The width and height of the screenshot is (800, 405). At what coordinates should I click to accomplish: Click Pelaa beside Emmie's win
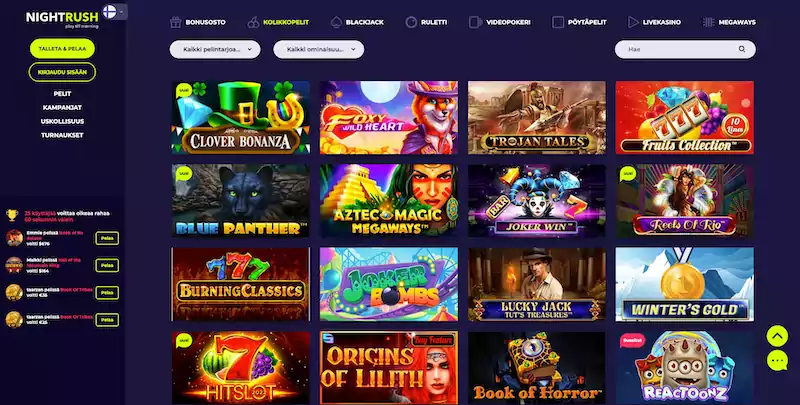107,238
